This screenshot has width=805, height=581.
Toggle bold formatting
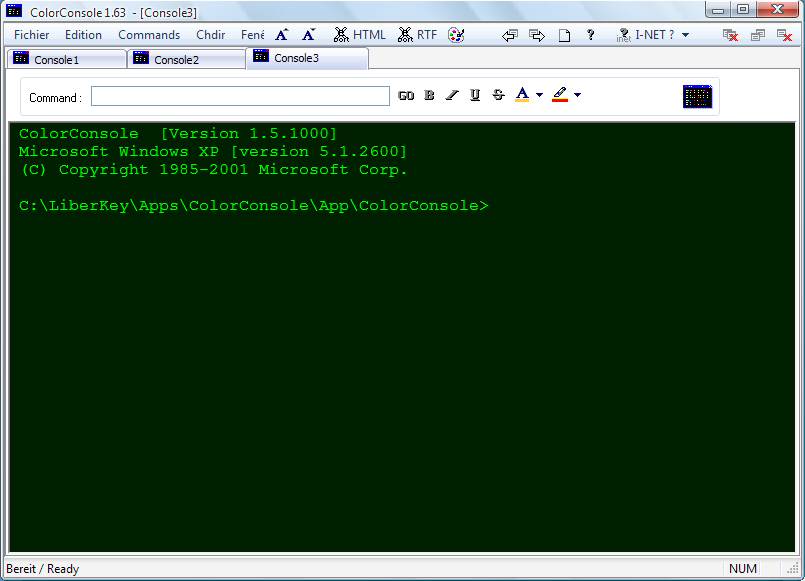[429, 95]
